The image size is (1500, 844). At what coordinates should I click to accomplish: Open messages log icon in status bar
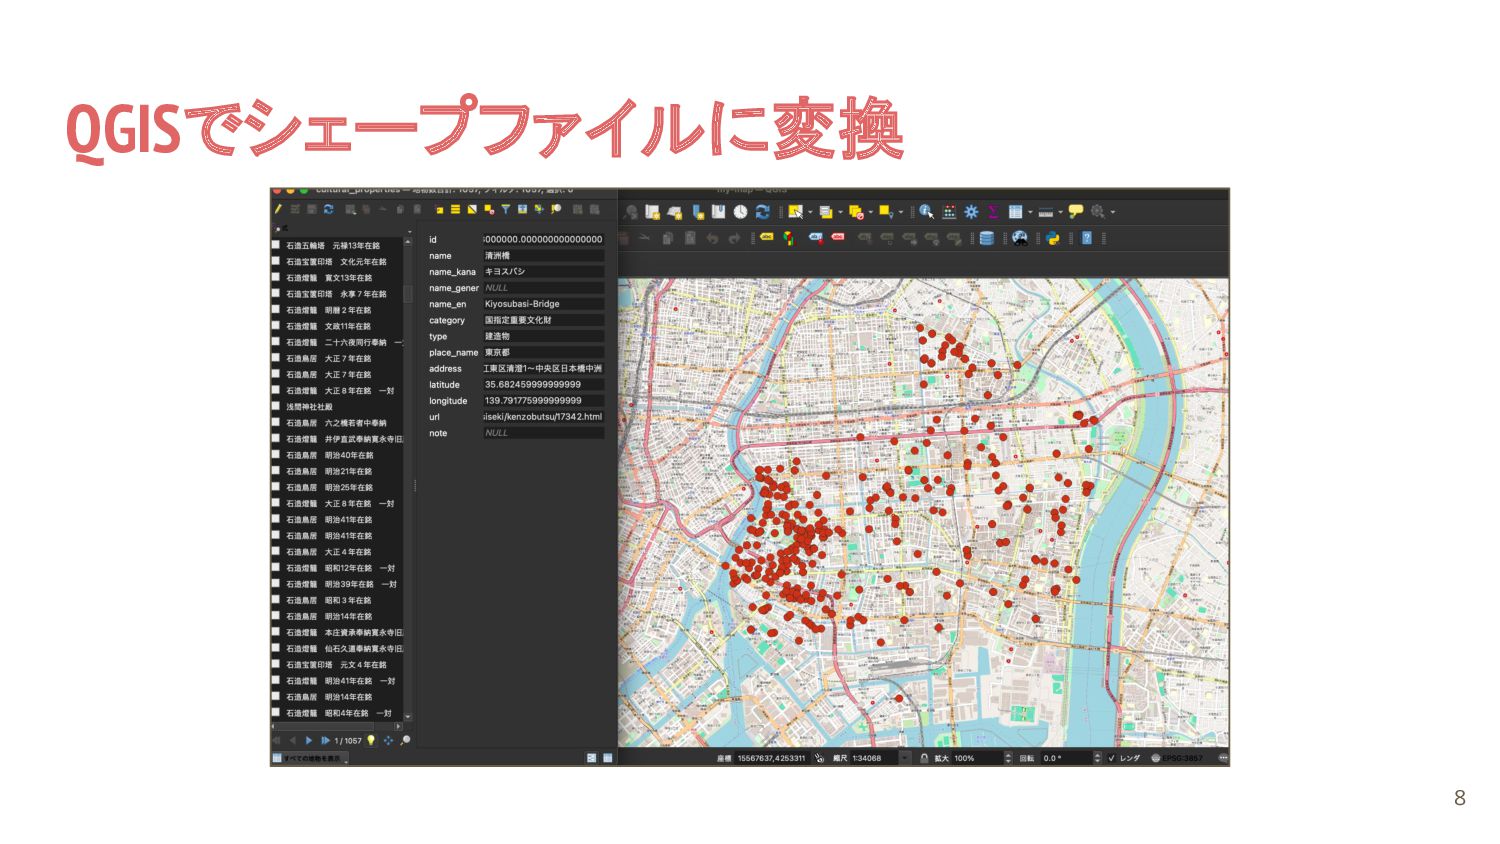[1223, 758]
